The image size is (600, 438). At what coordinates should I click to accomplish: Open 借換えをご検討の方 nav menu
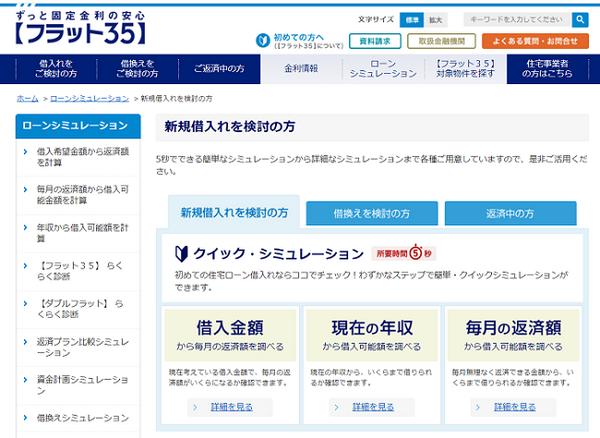pyautogui.click(x=137, y=69)
